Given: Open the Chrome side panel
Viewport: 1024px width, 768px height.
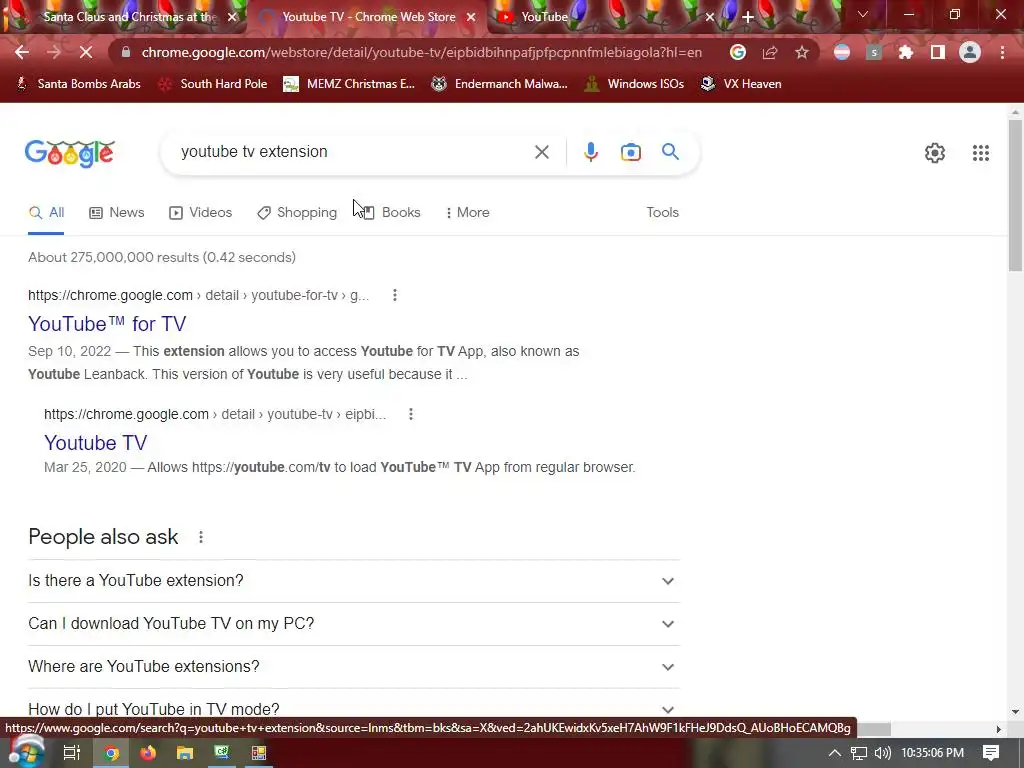Looking at the screenshot, I should (x=937, y=52).
